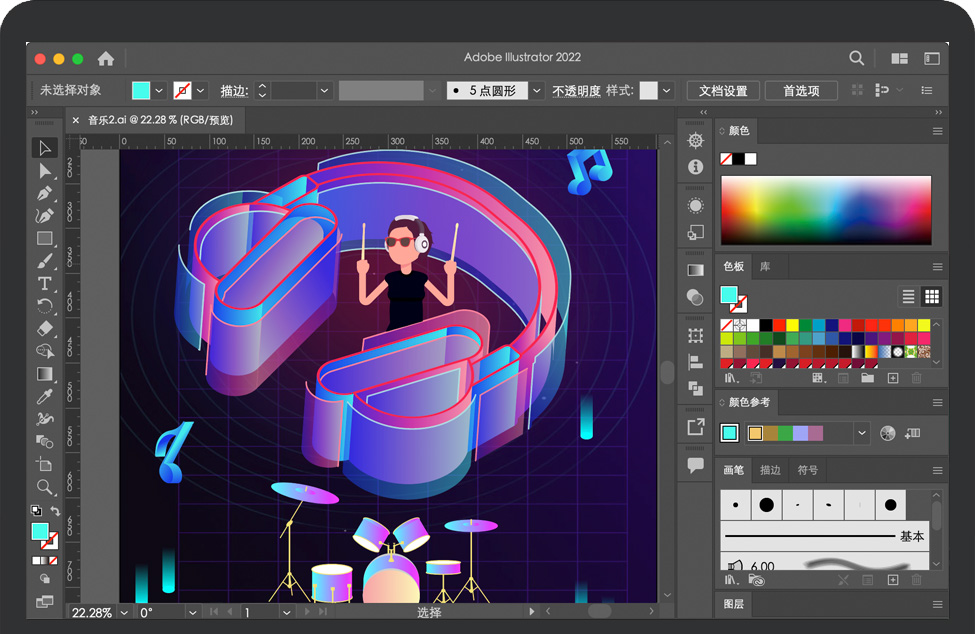This screenshot has height=634, width=975.
Task: Expand the zoom level 22.28% dropdown
Action: point(125,612)
